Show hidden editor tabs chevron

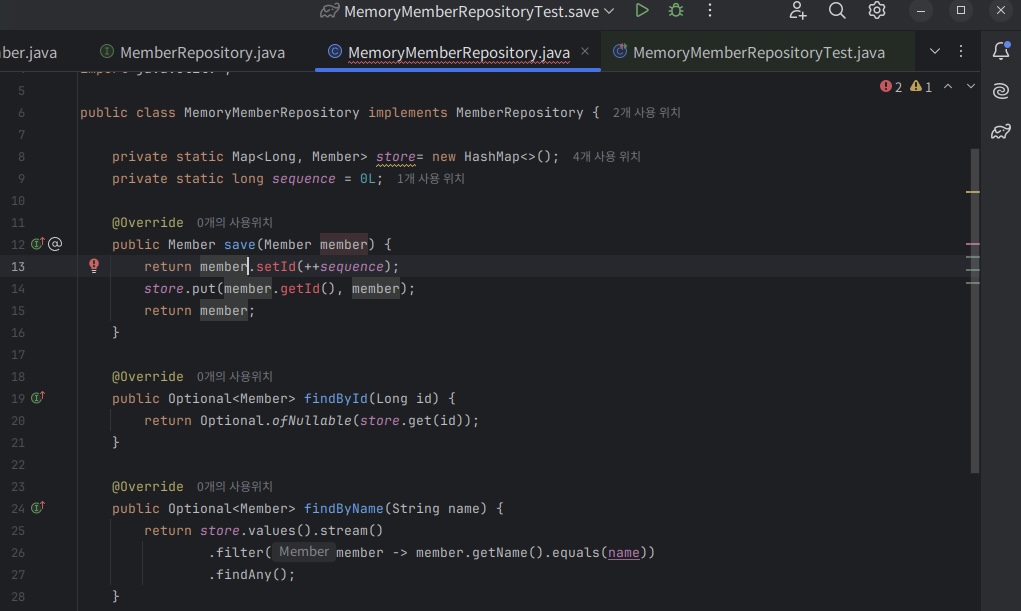pos(934,51)
